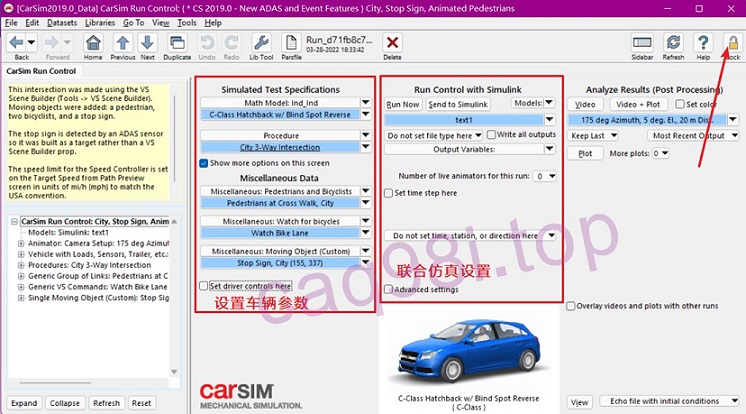Viewport: 746px width, 414px height.
Task: Open the File menu
Action: pyautogui.click(x=11, y=23)
